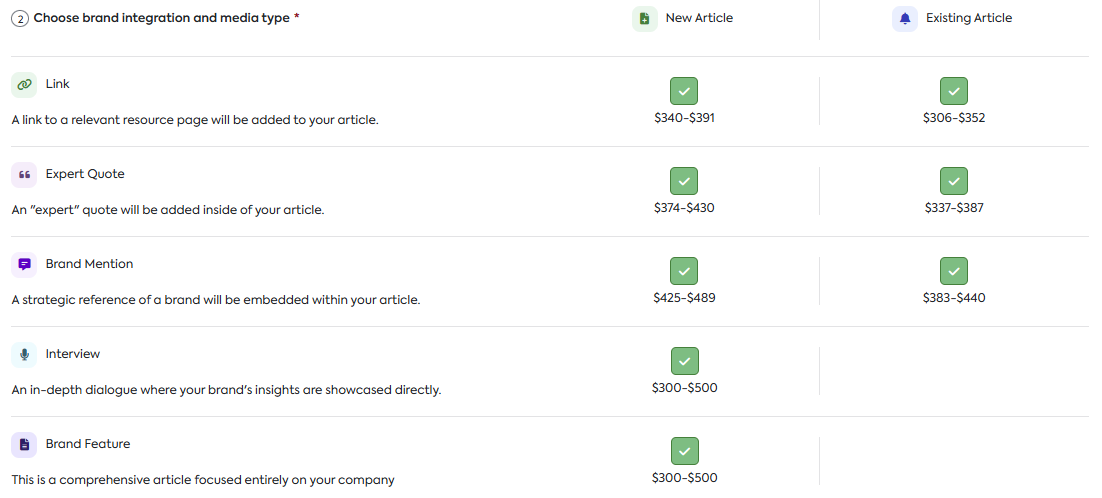Screen dimensions: 1102x498
Task: Uncheck Brand Mention for New Article
Action: 684,271
